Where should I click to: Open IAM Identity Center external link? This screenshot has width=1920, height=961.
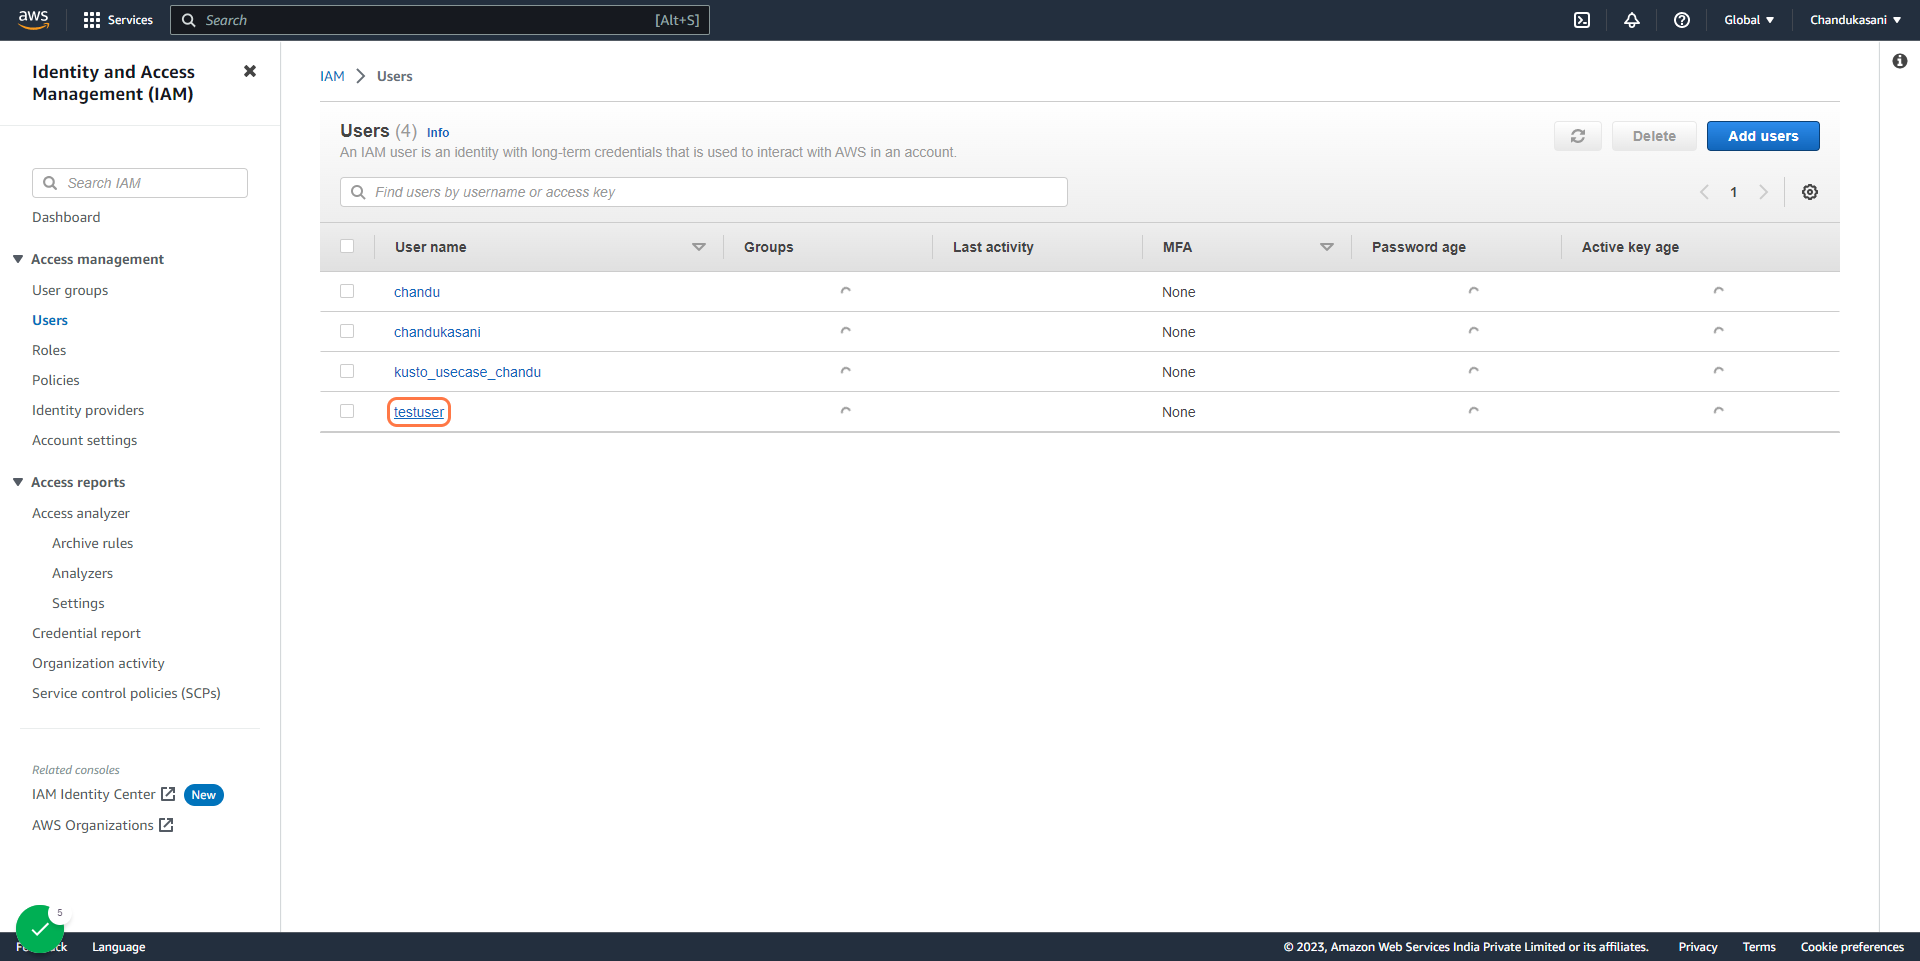pos(104,794)
